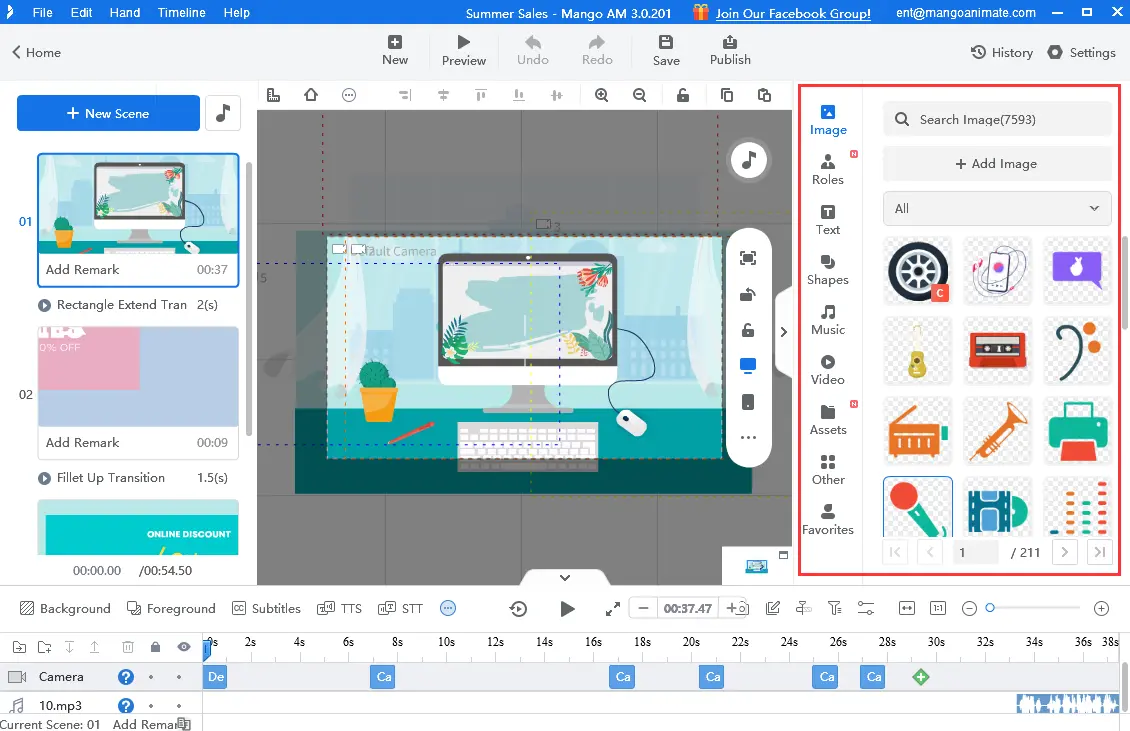Viewport: 1130px width, 731px height.
Task: Collapse the timeline with the down chevron
Action: point(565,577)
